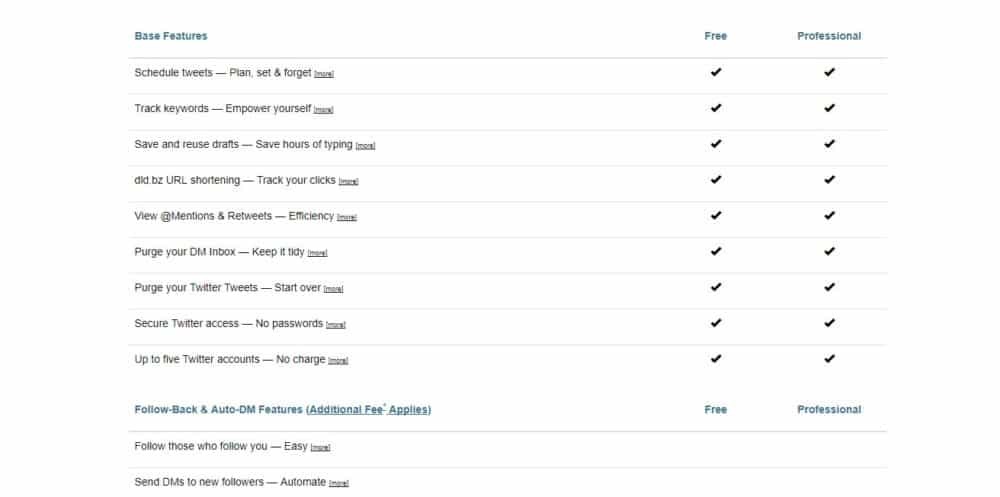Viewport: 1000px width, 497px height.
Task: Open the Additional Fee Applies link
Action: (x=369, y=410)
